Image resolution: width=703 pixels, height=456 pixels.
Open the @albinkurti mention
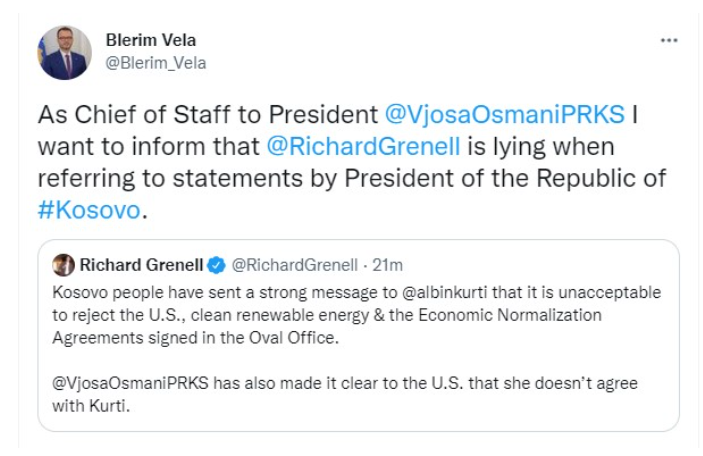445,292
